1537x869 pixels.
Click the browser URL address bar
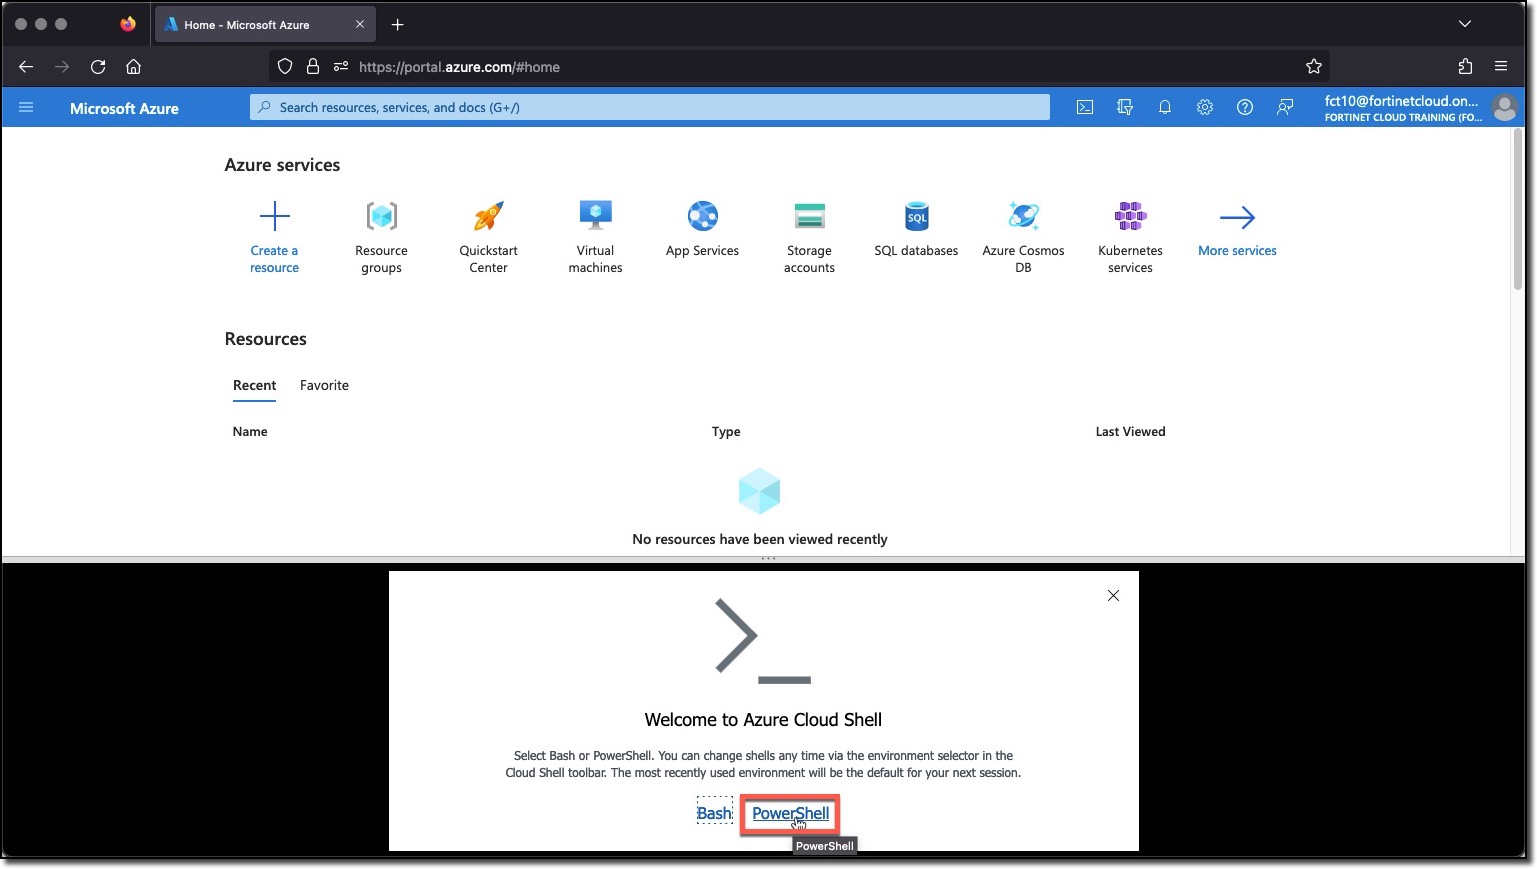pyautogui.click(x=800, y=67)
